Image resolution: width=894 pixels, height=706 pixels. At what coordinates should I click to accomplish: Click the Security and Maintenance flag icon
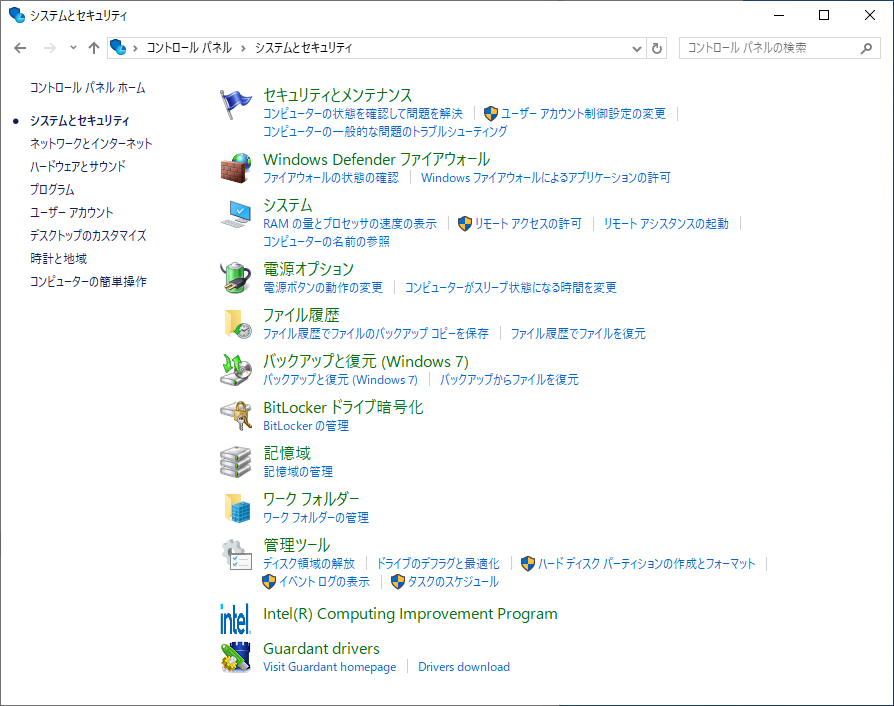(x=235, y=104)
